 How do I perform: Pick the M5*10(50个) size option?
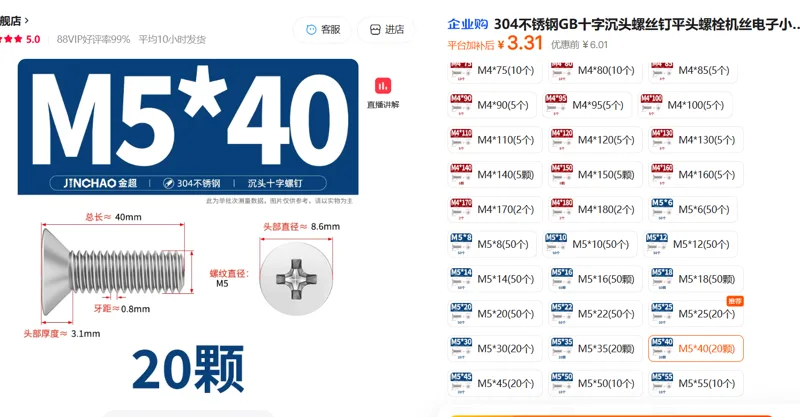tap(590, 244)
